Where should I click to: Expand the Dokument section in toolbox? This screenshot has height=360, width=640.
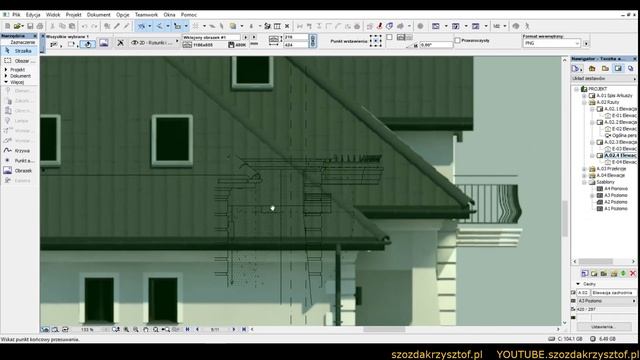pyautogui.click(x=6, y=76)
